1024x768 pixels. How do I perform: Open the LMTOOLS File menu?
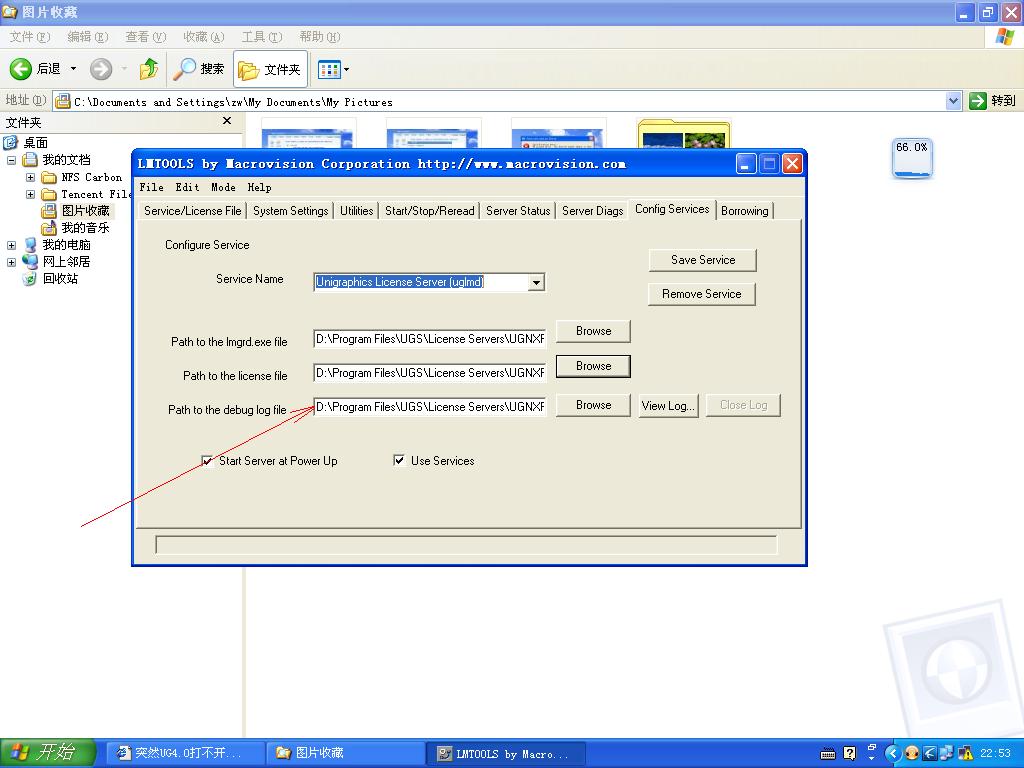(x=152, y=187)
